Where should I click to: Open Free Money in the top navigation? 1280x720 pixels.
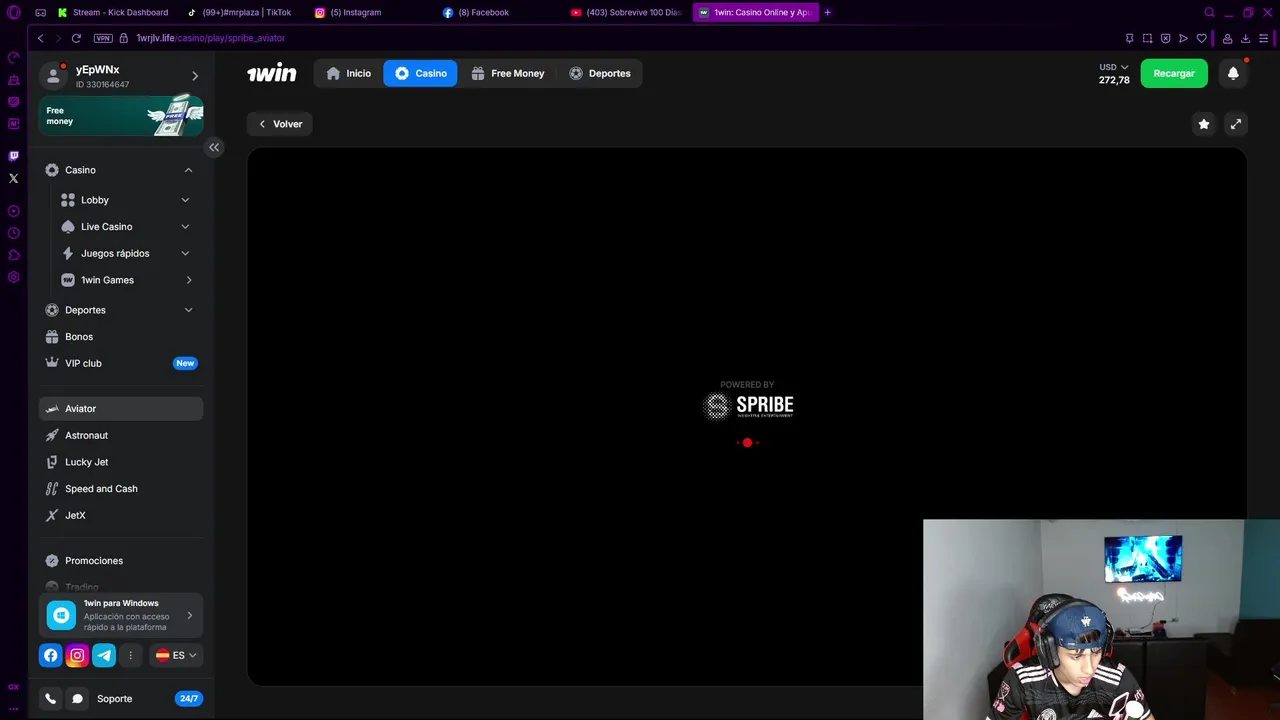pyautogui.click(x=508, y=73)
